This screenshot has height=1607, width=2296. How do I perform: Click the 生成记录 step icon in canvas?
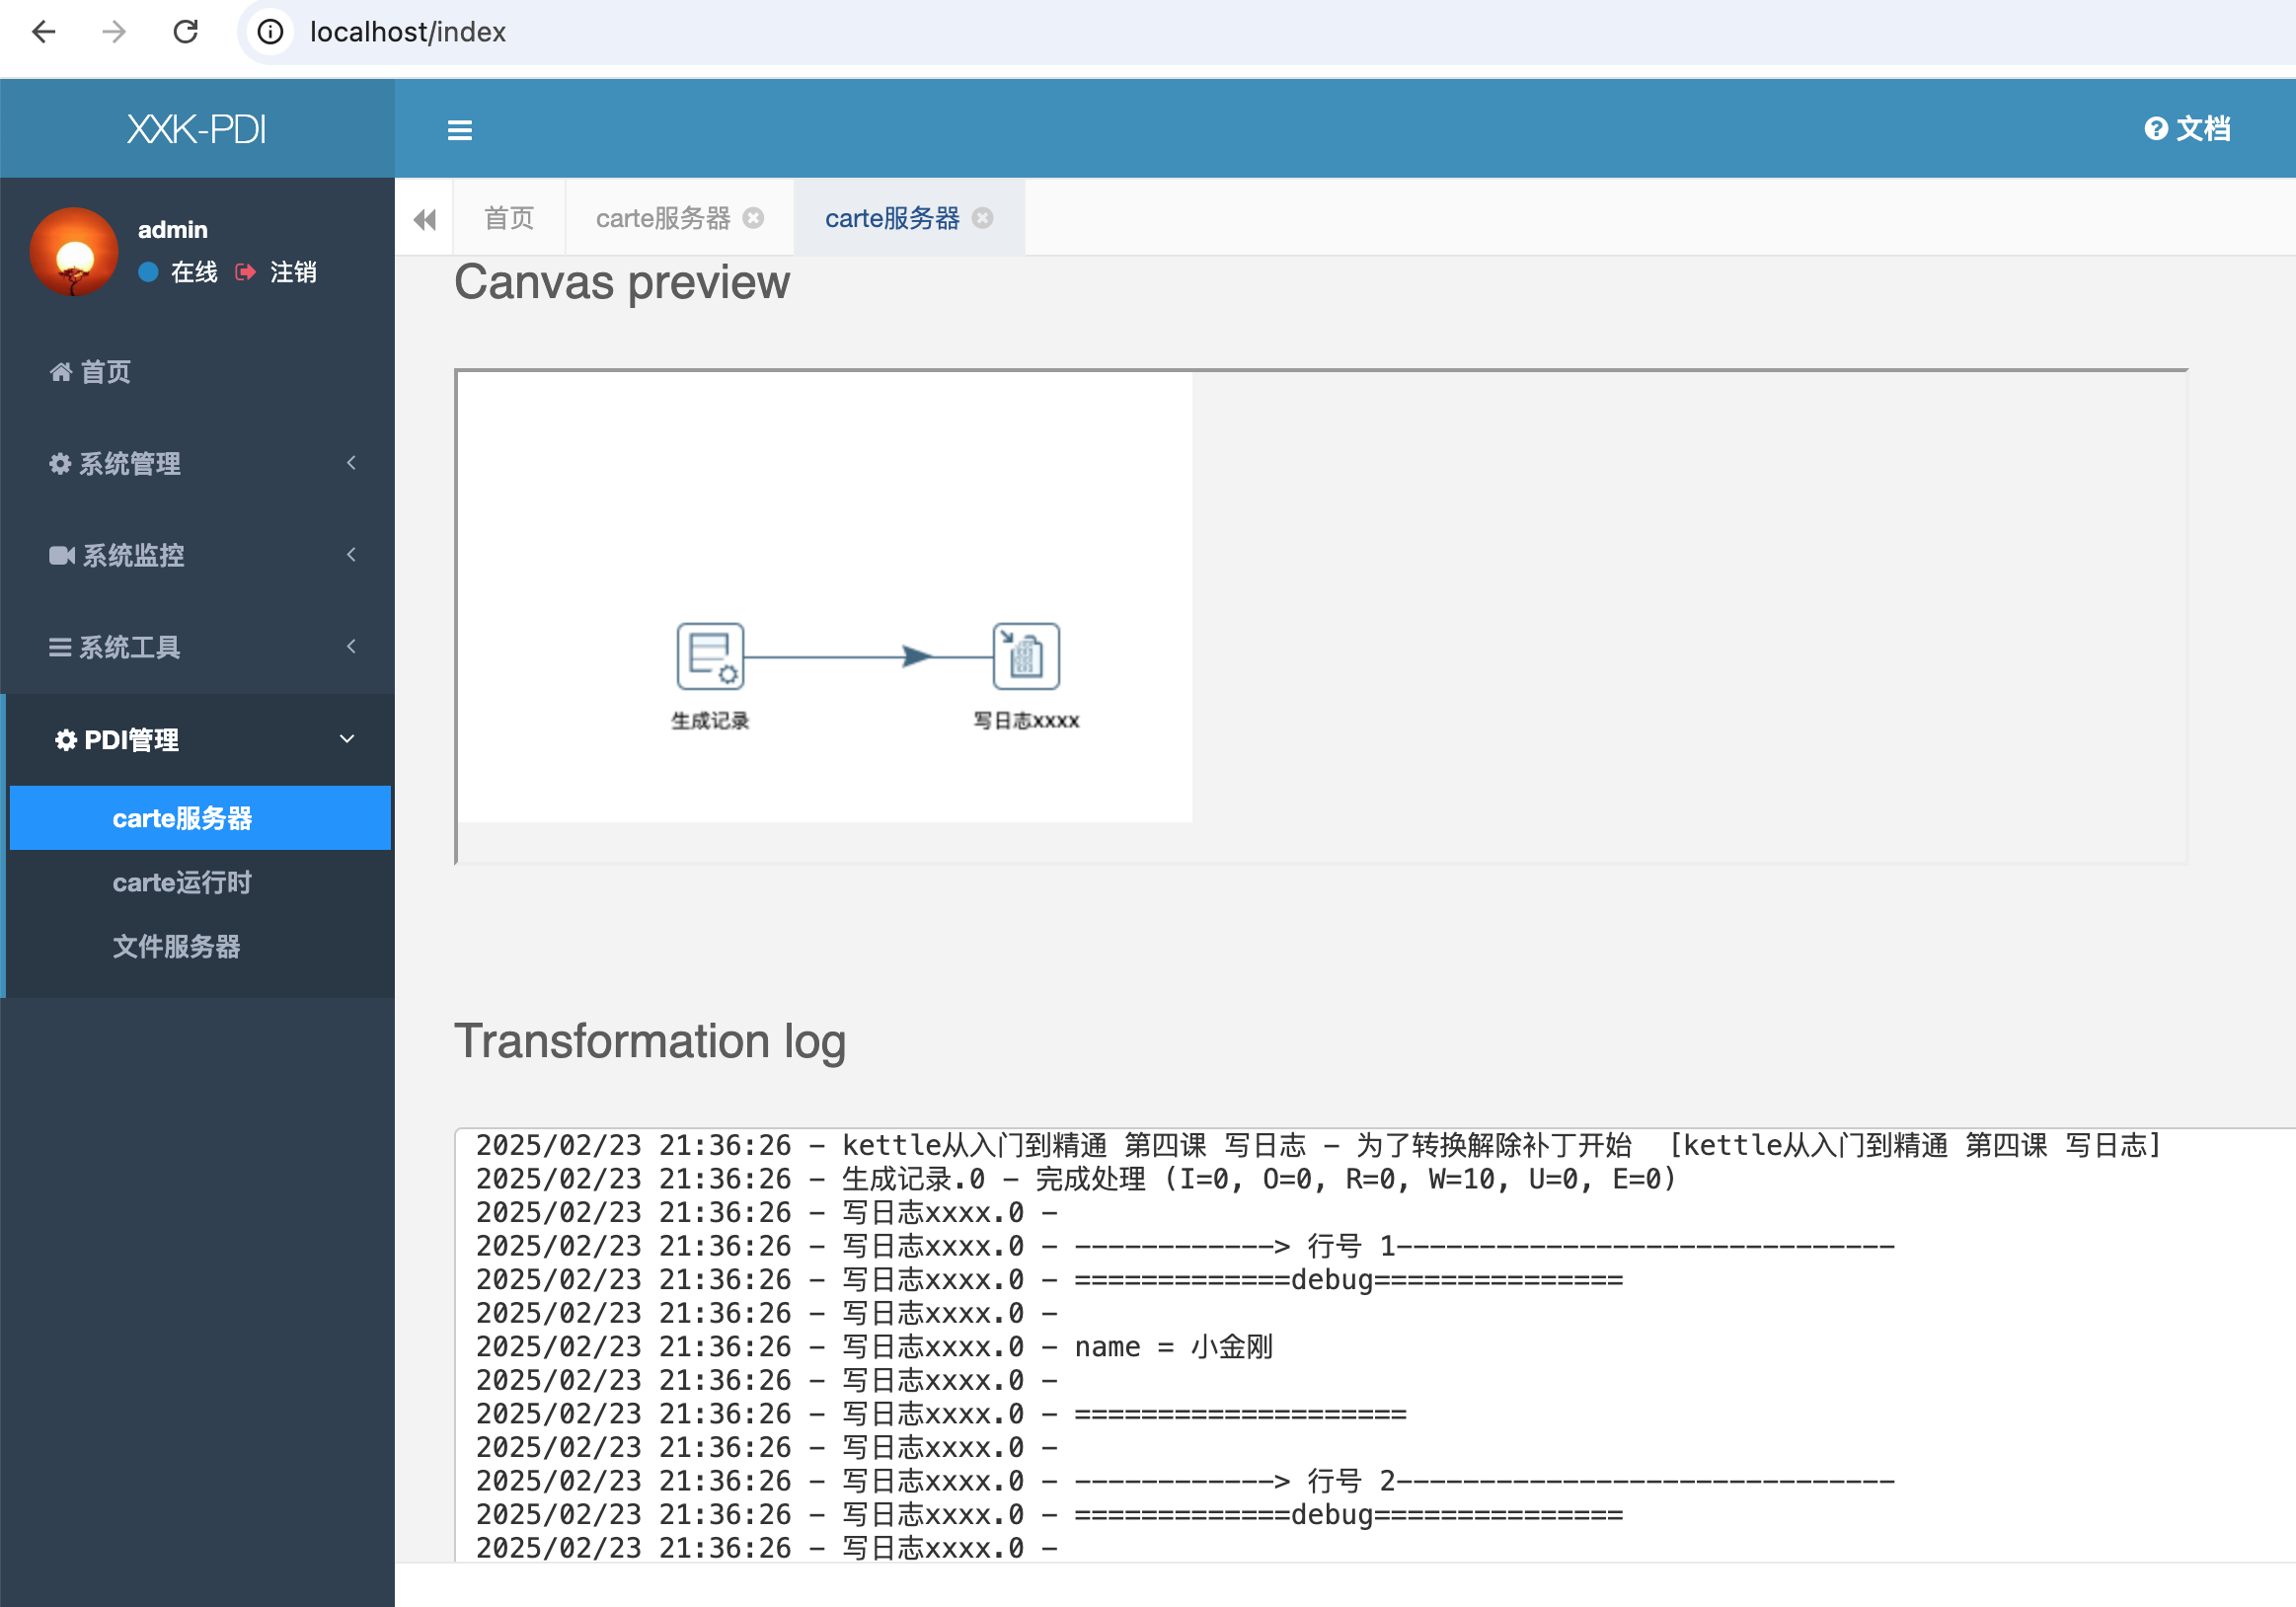[710, 656]
